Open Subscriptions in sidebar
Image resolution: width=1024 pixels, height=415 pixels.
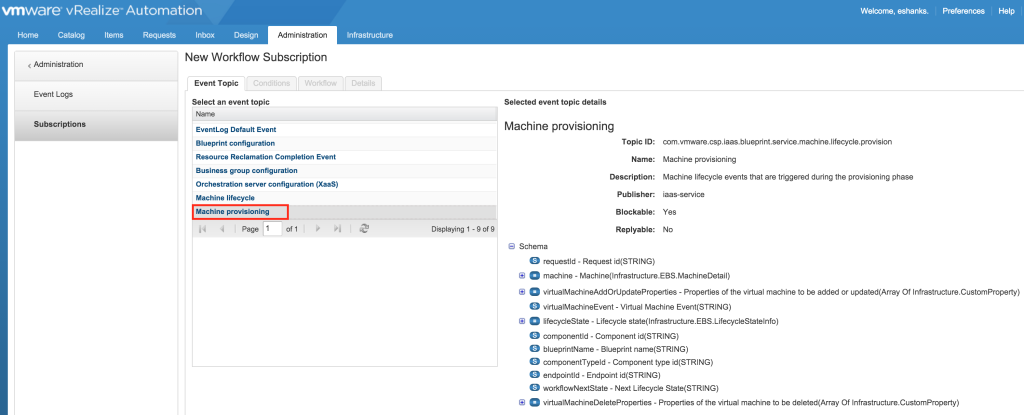[x=96, y=125]
